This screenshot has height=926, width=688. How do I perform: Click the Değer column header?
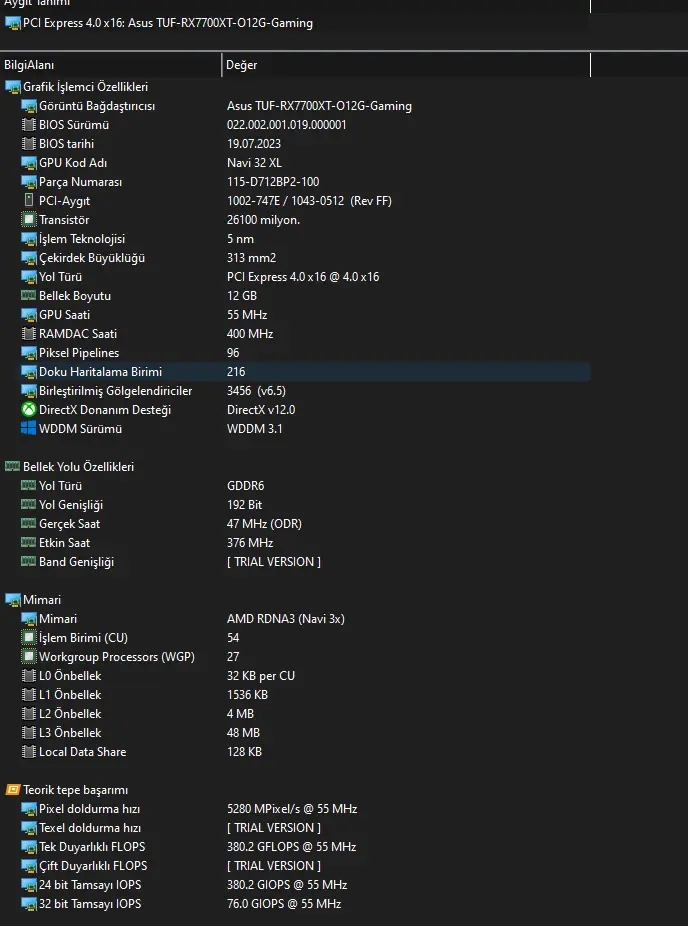tap(406, 65)
